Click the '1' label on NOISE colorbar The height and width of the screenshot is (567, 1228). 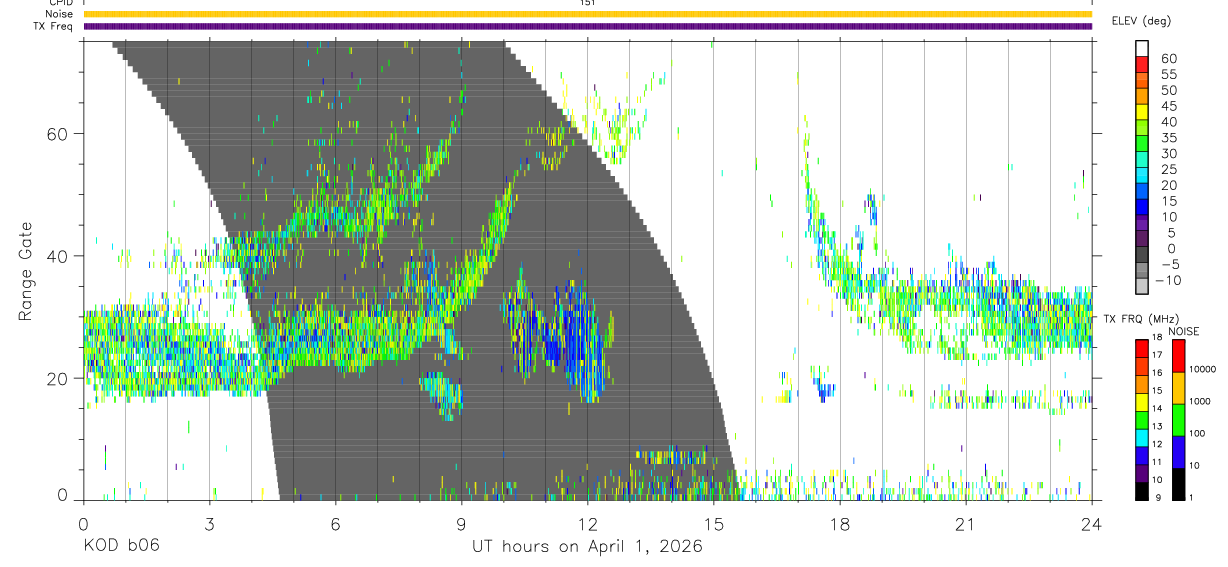pyautogui.click(x=1191, y=497)
